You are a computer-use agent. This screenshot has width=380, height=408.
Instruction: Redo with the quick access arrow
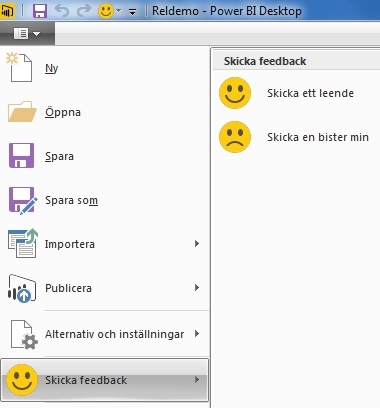[x=84, y=11]
